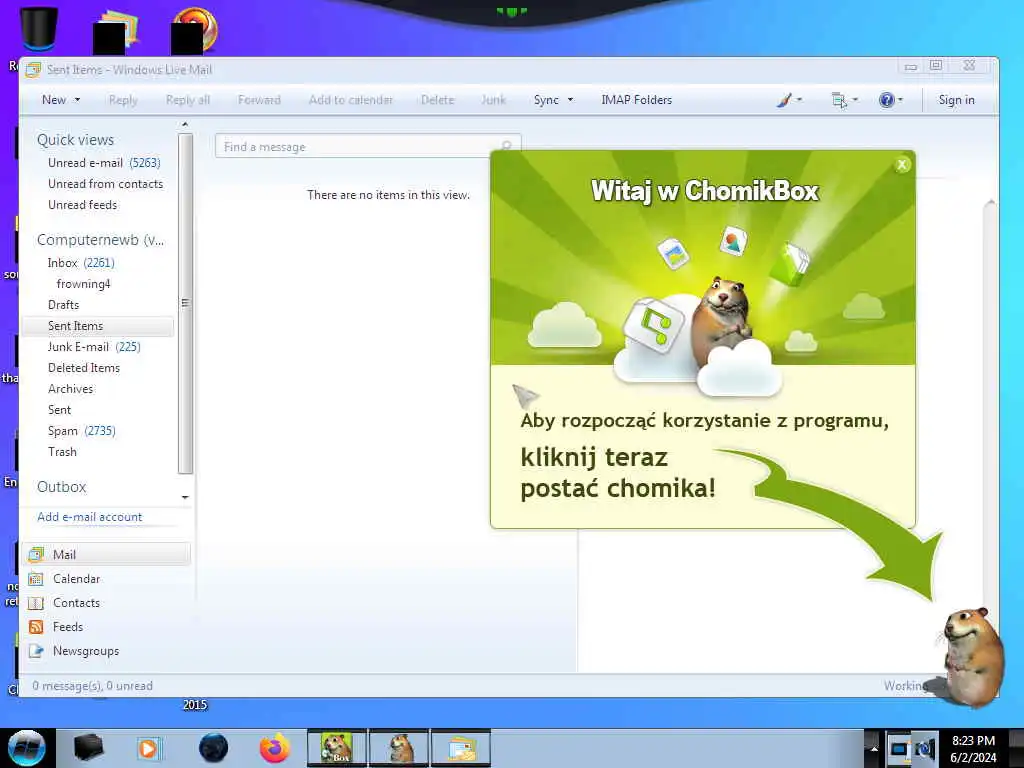Image resolution: width=1024 pixels, height=768 pixels.
Task: Open the Sent folder
Action: [59, 409]
